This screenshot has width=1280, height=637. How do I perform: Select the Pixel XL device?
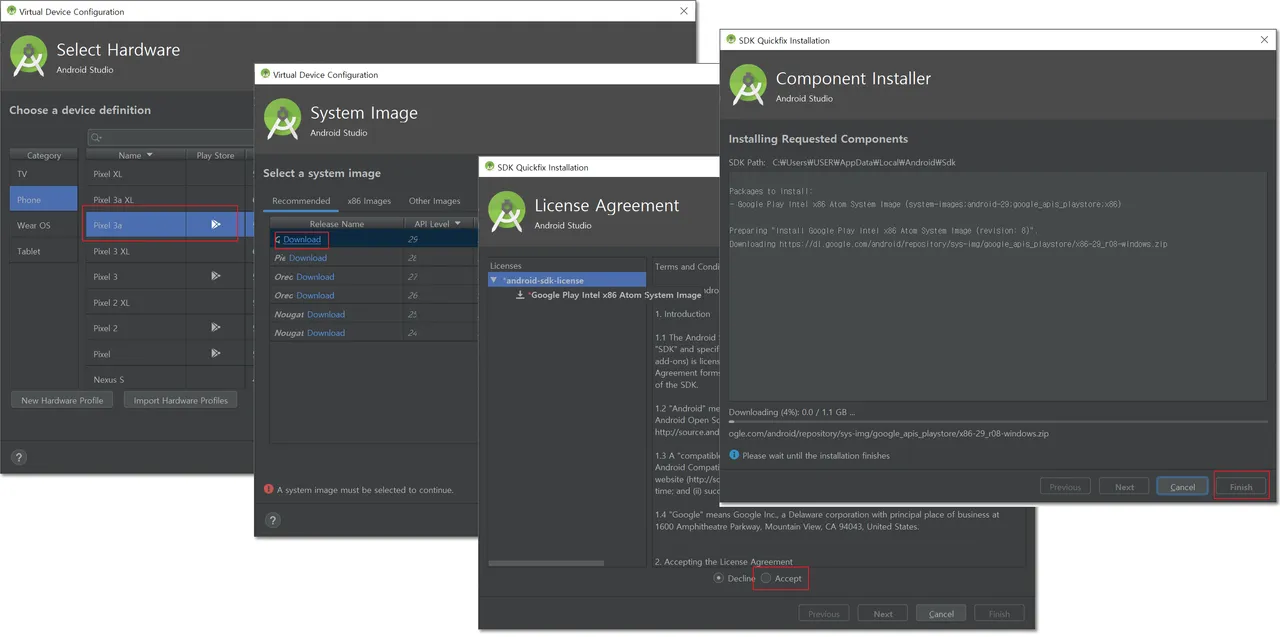click(107, 174)
